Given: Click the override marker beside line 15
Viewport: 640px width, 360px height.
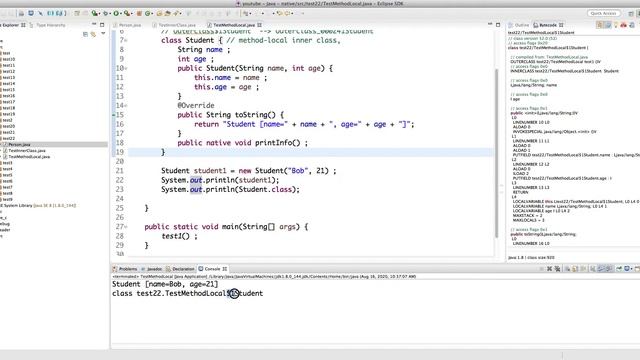Looking at the screenshot, I should point(114,115).
